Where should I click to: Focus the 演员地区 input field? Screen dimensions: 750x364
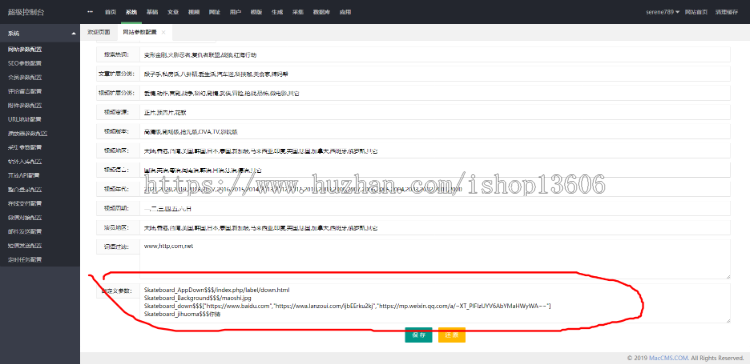(435, 228)
